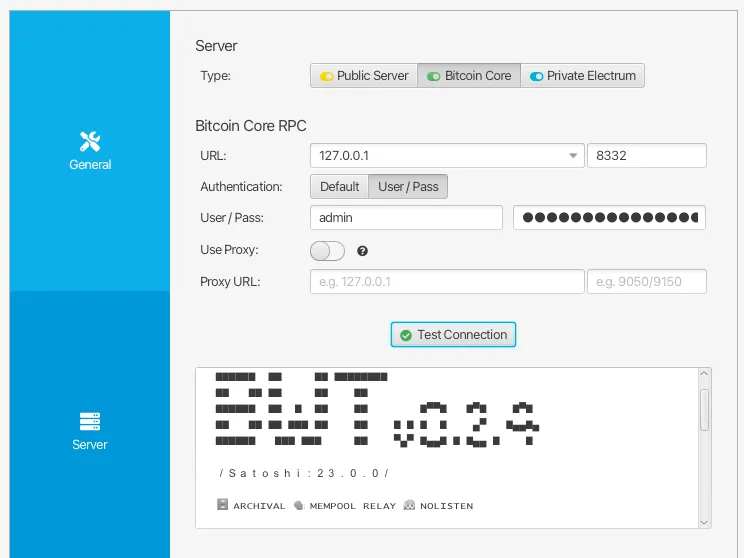
Task: Click the scroll up arrow of the output log
Action: coord(704,374)
